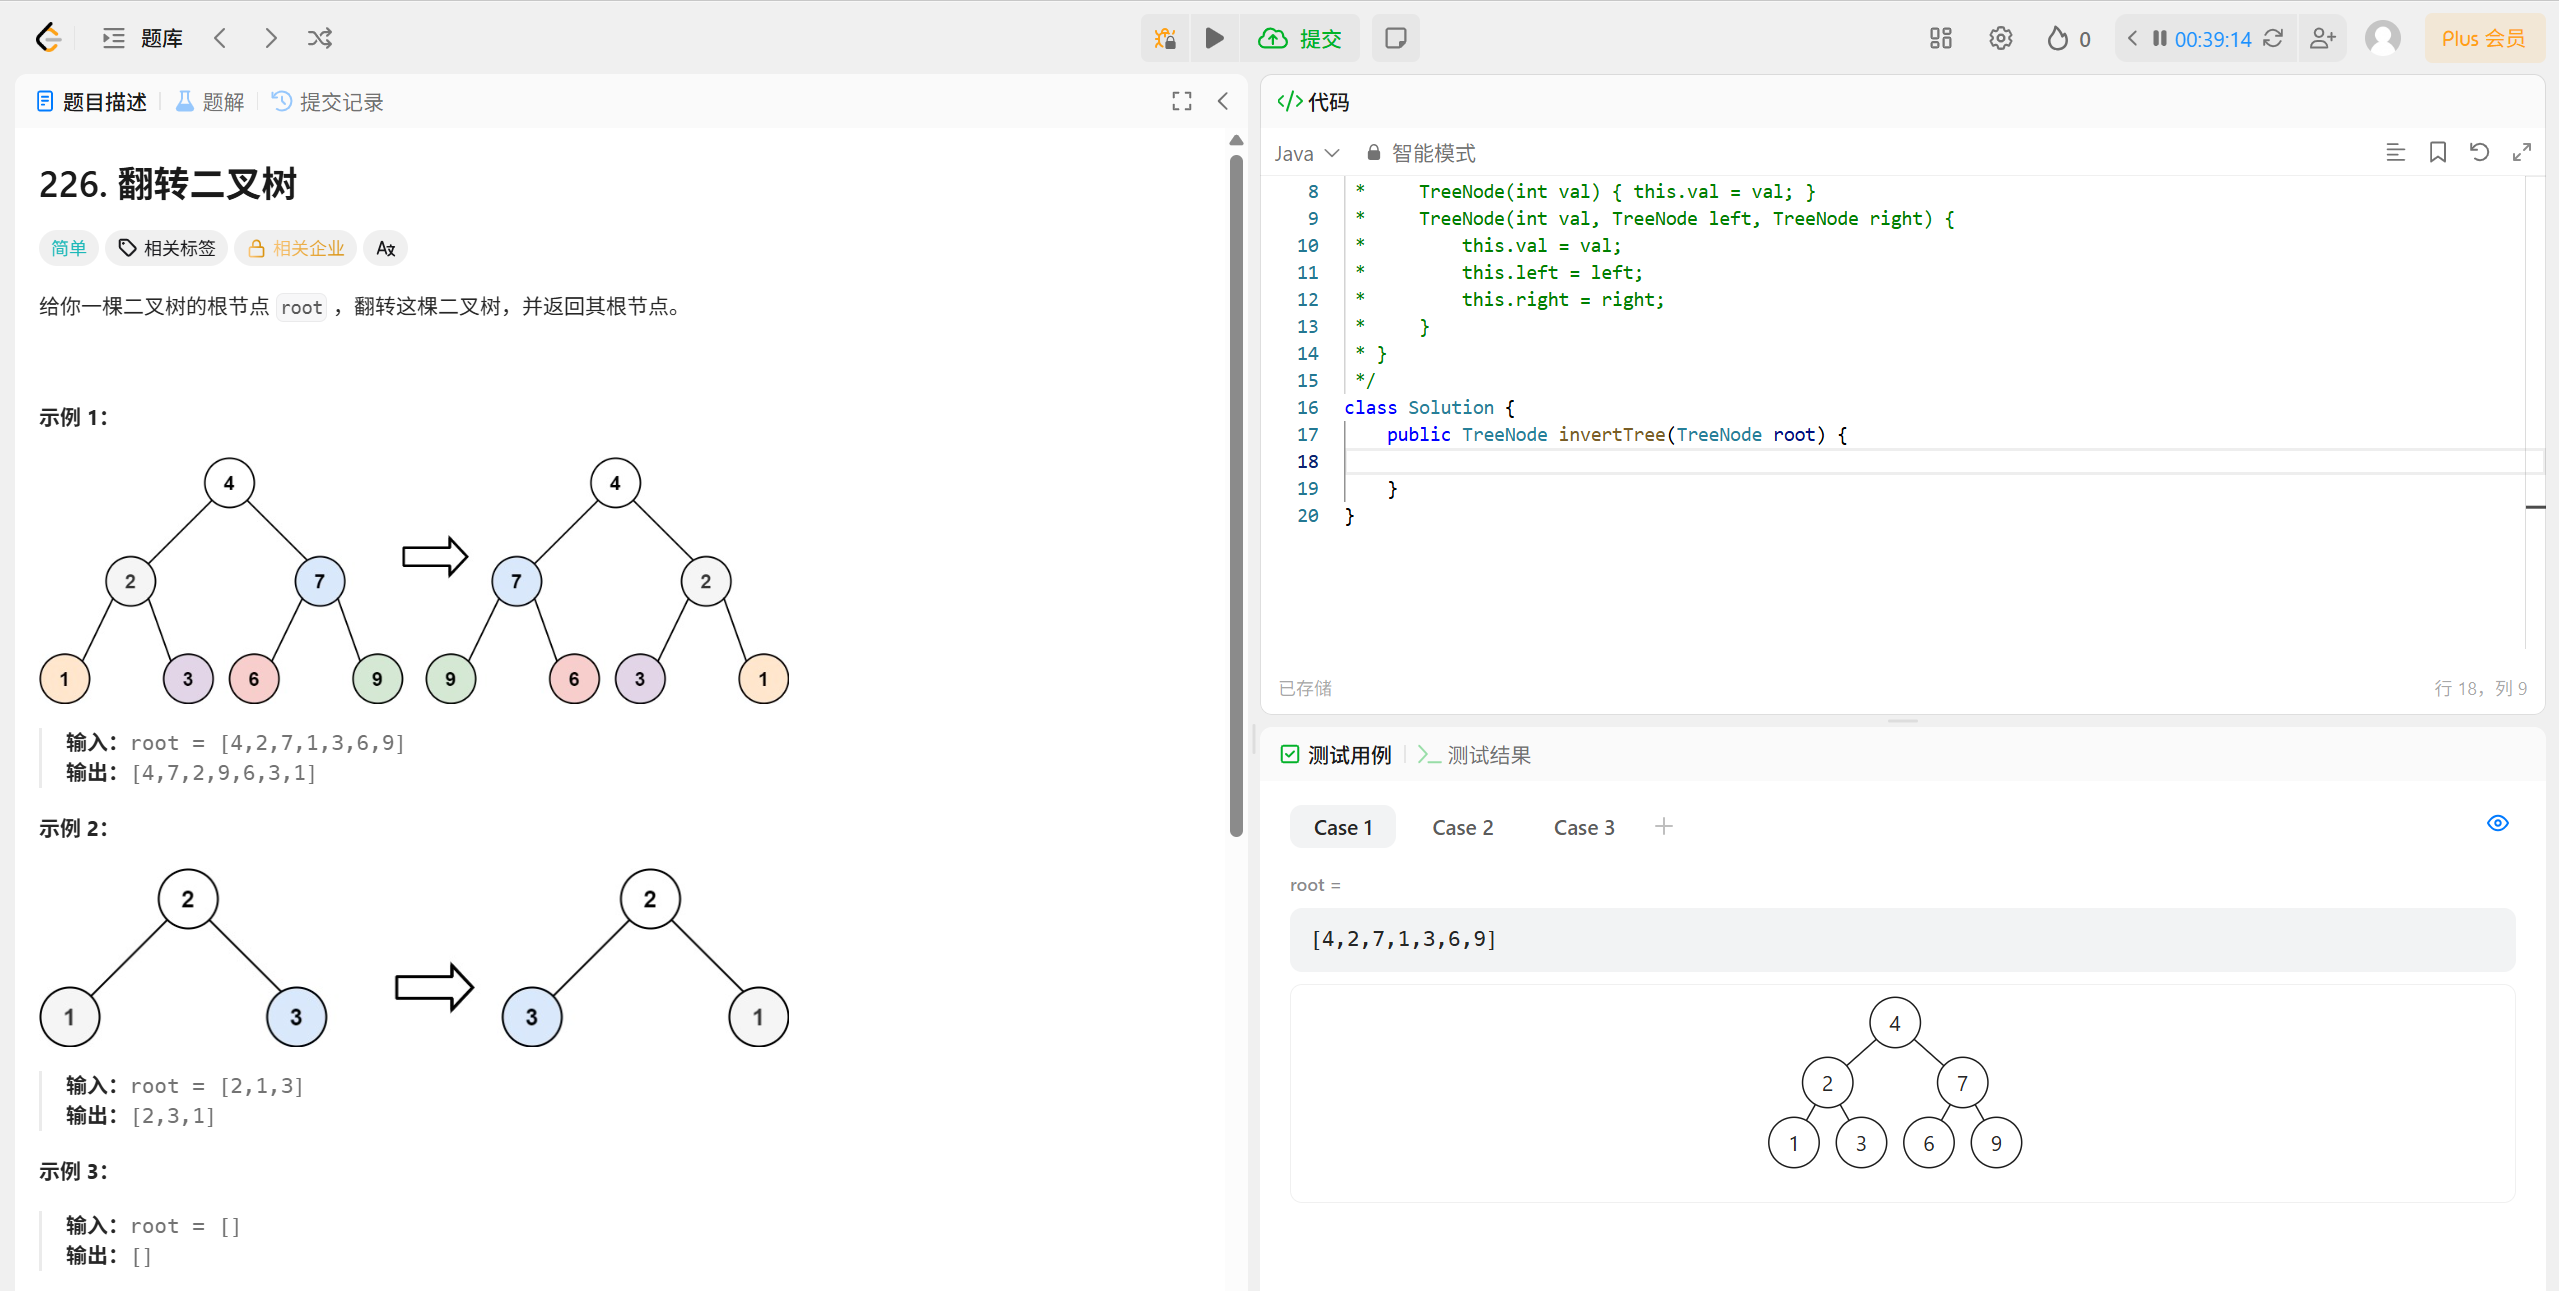Image resolution: width=2559 pixels, height=1291 pixels.
Task: Open the profile avatar menu
Action: click(x=2383, y=38)
